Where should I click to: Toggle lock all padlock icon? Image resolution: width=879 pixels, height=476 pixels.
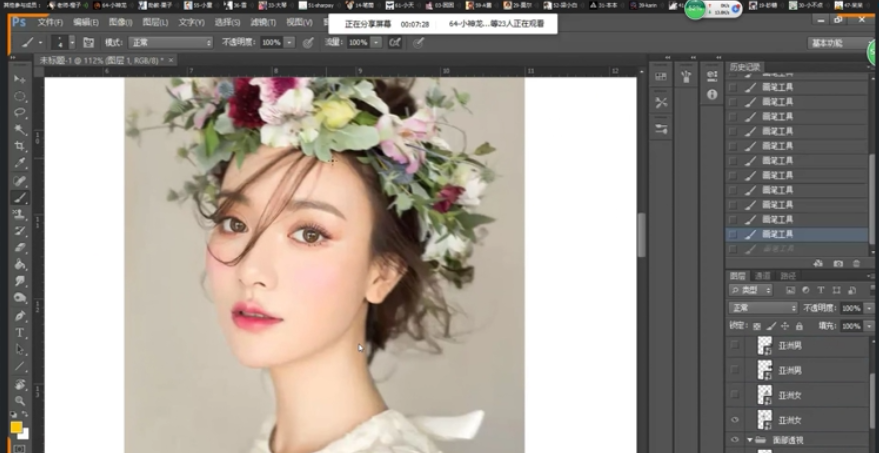click(799, 326)
